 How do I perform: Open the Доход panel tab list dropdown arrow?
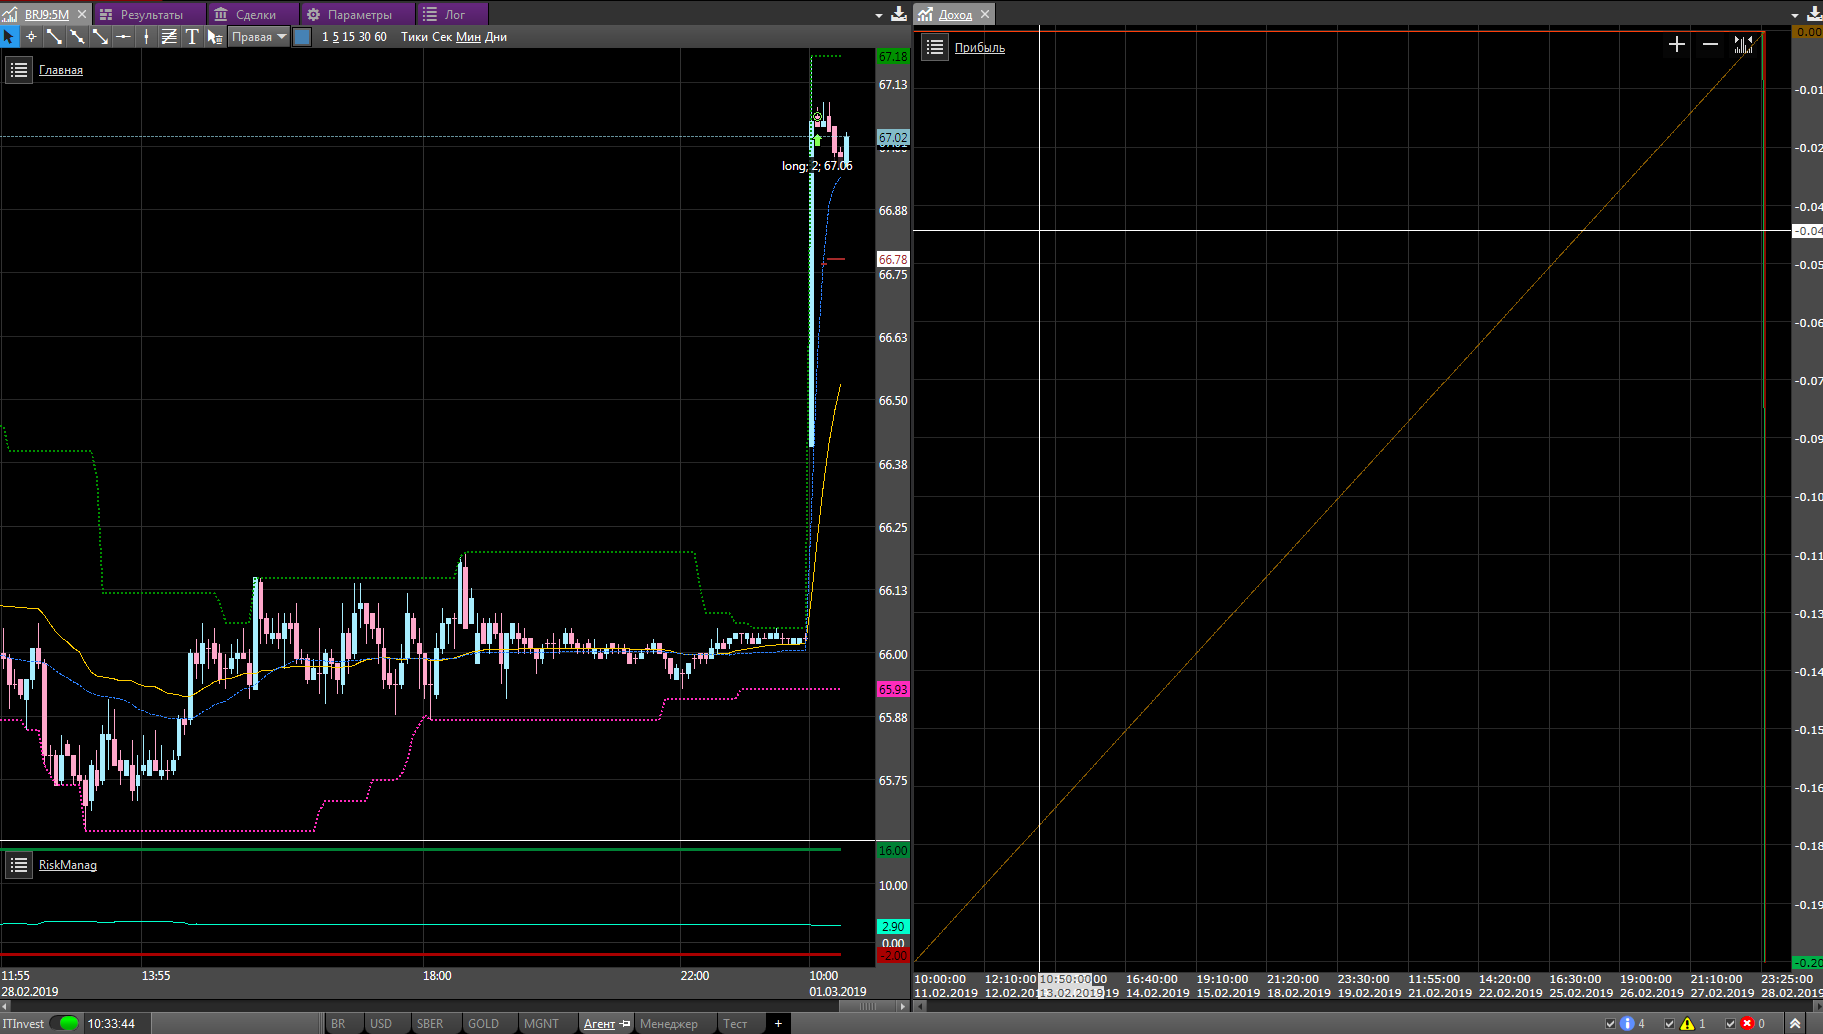(x=1794, y=15)
